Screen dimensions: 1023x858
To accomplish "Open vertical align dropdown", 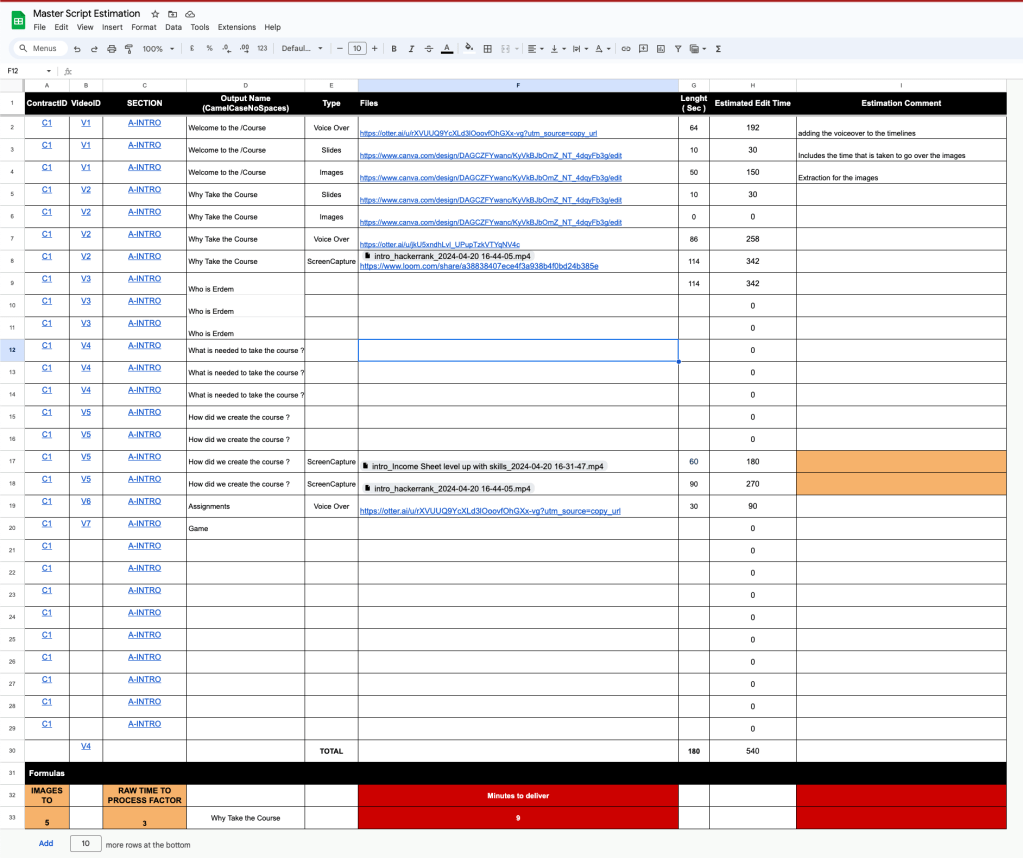I will pos(557,49).
